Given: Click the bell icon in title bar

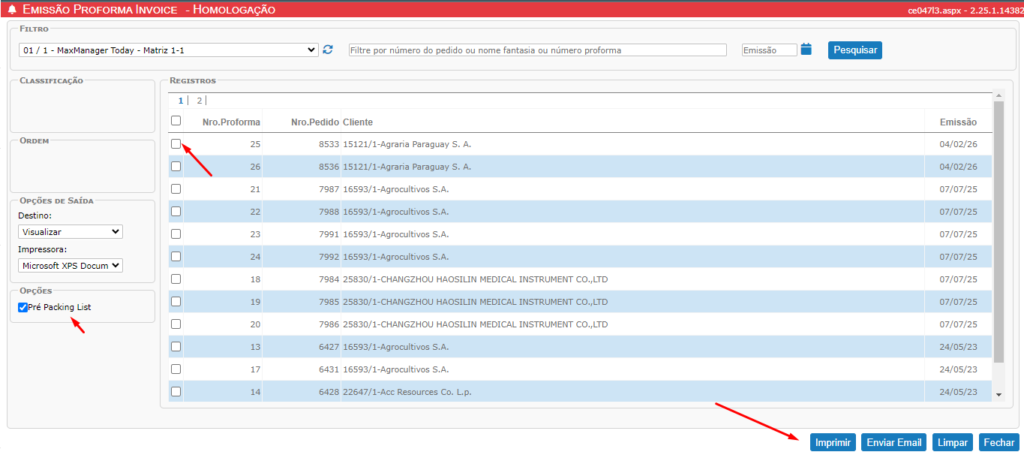Looking at the screenshot, I should click(x=12, y=9).
